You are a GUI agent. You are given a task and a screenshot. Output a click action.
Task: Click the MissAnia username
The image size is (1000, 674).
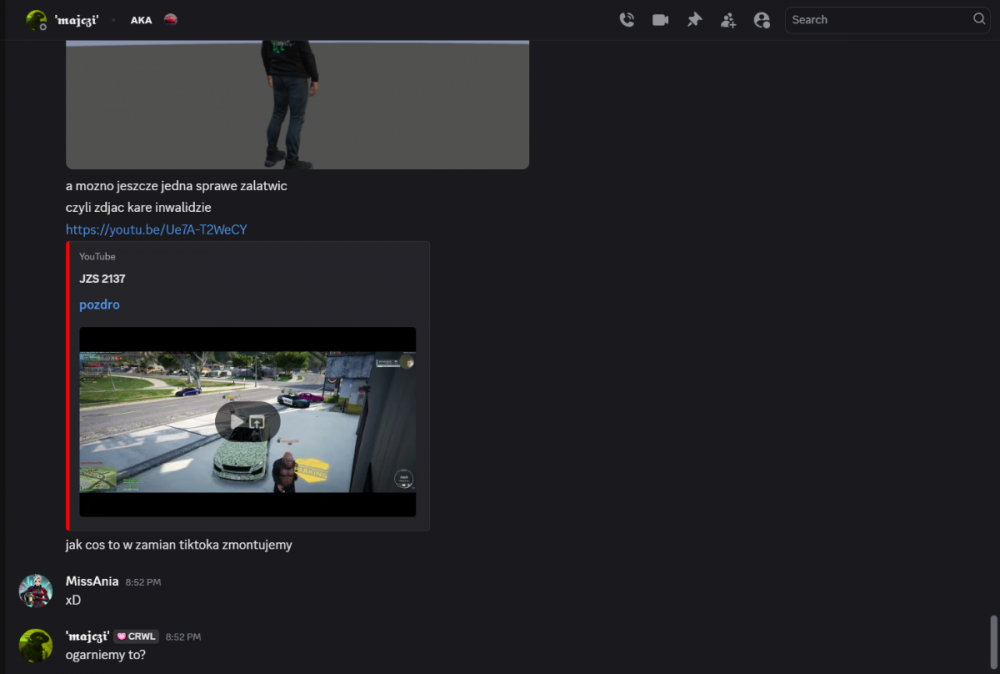point(92,582)
